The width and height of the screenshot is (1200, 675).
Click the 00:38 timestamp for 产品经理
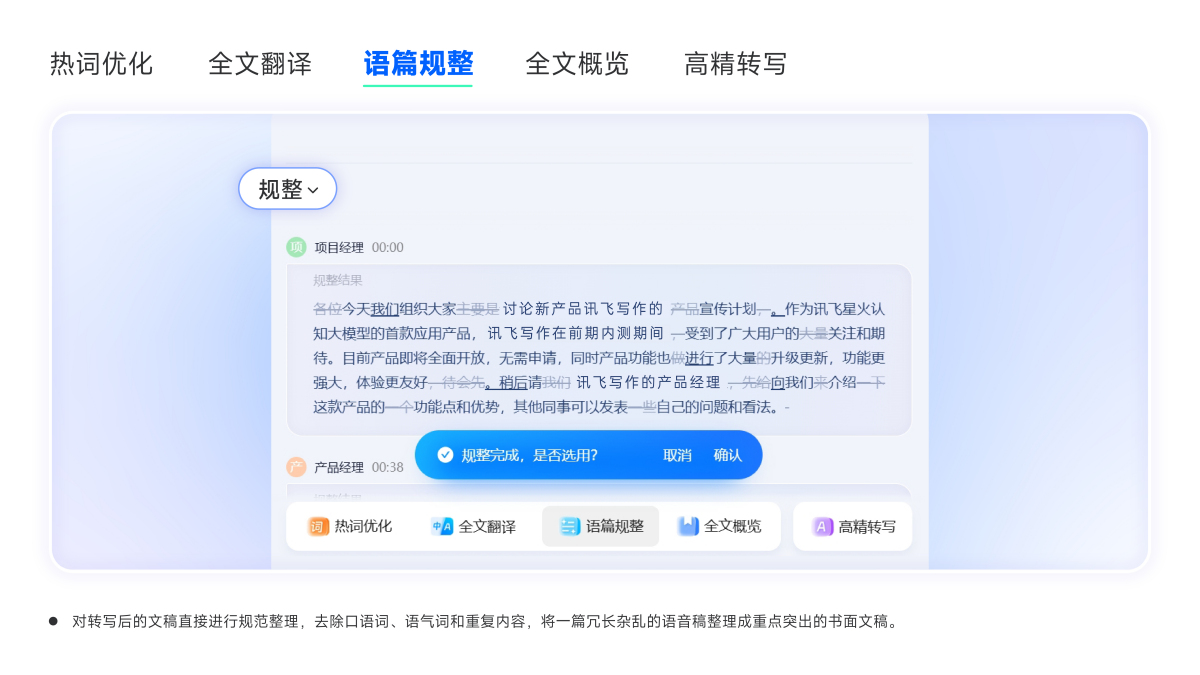pyautogui.click(x=390, y=467)
